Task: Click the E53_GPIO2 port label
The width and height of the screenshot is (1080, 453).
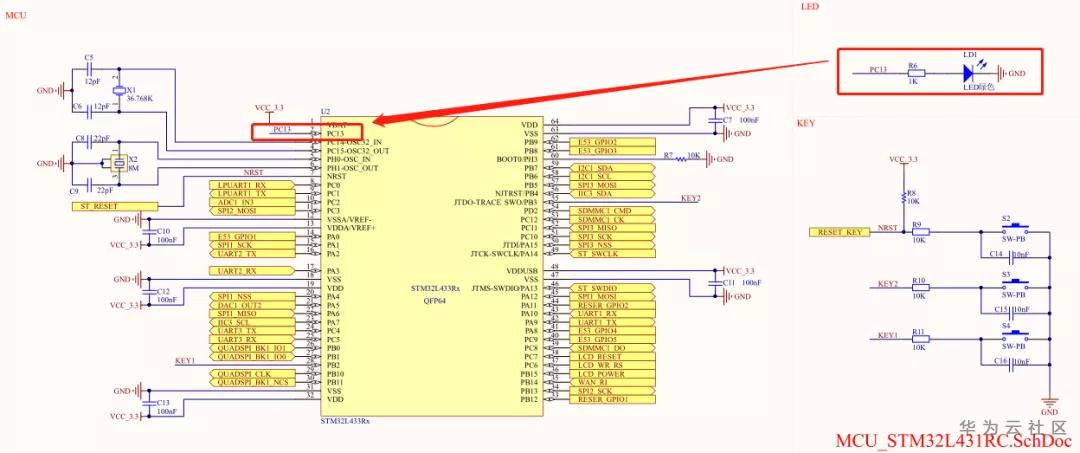Action: click(x=612, y=142)
